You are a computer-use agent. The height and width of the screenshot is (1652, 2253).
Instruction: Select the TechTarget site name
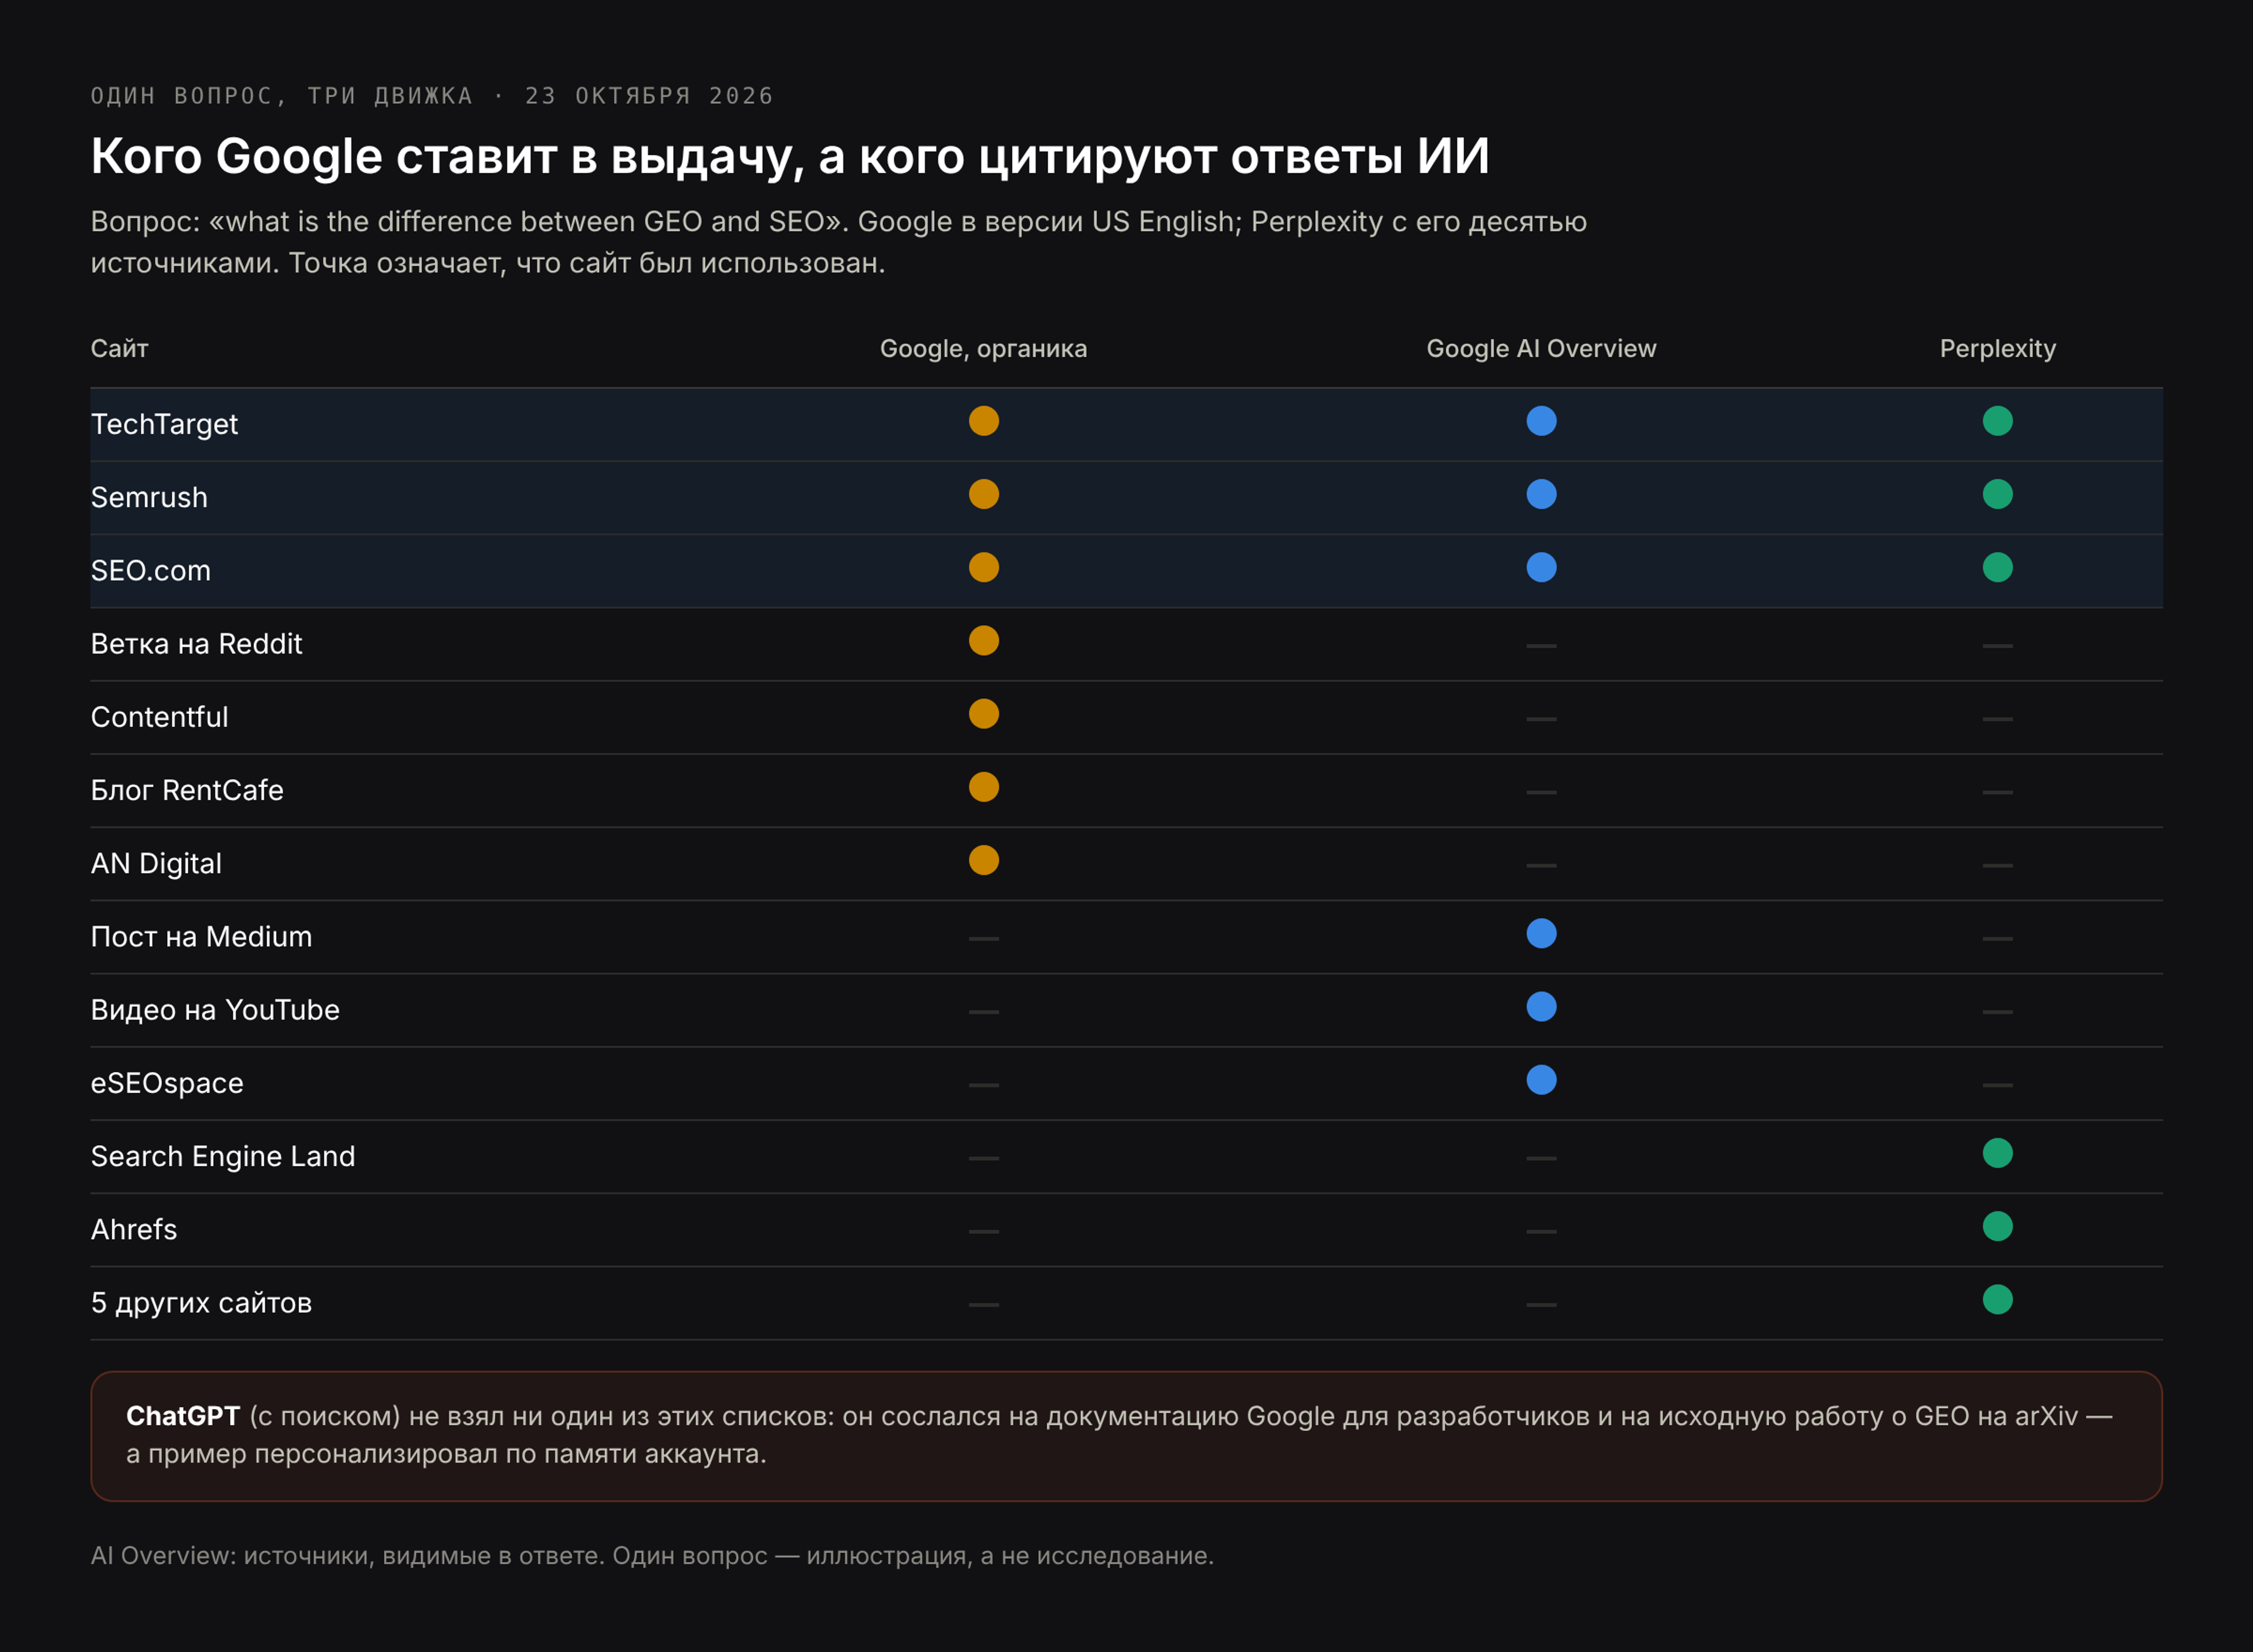pos(164,424)
